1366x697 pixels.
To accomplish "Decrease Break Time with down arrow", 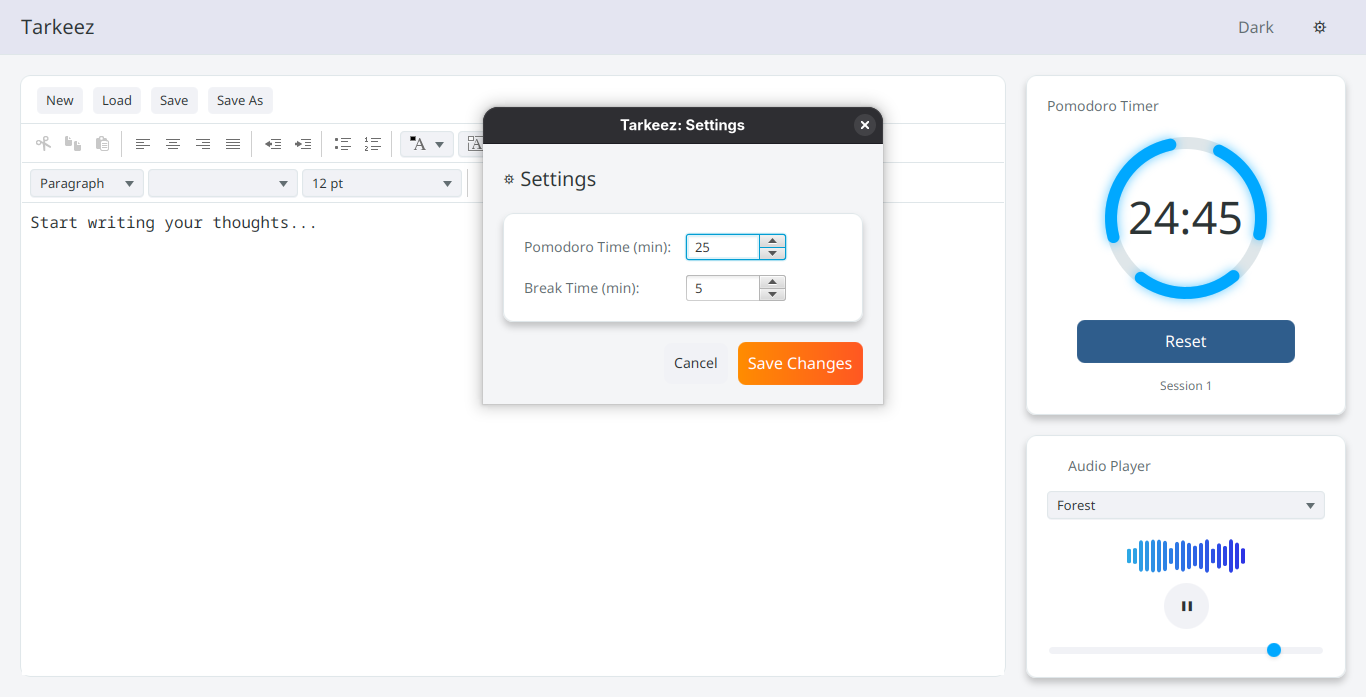I will coord(772,295).
